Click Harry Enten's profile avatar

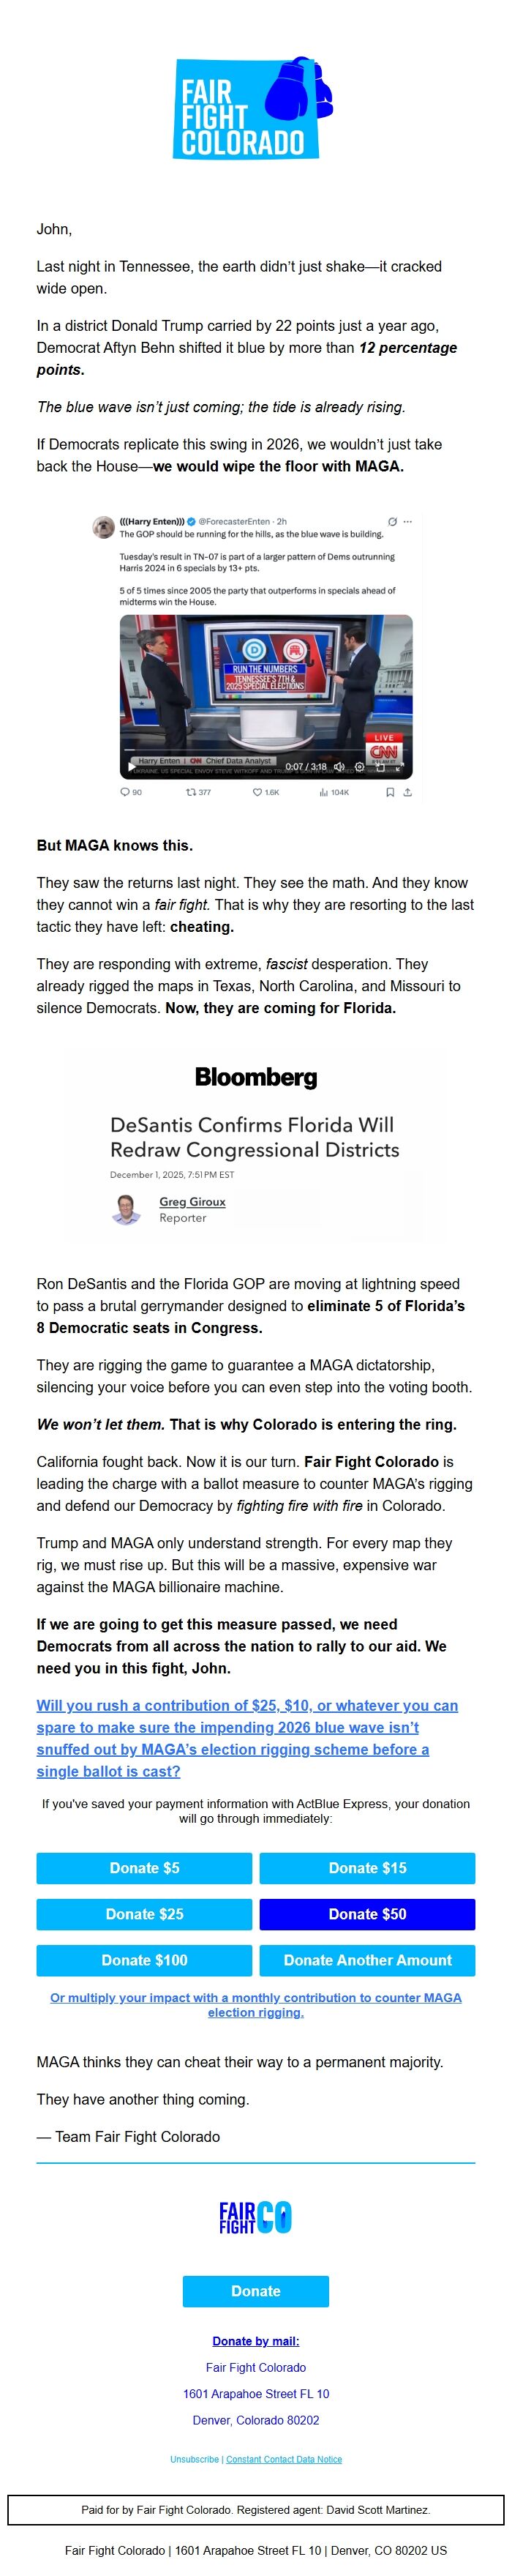coord(103,526)
